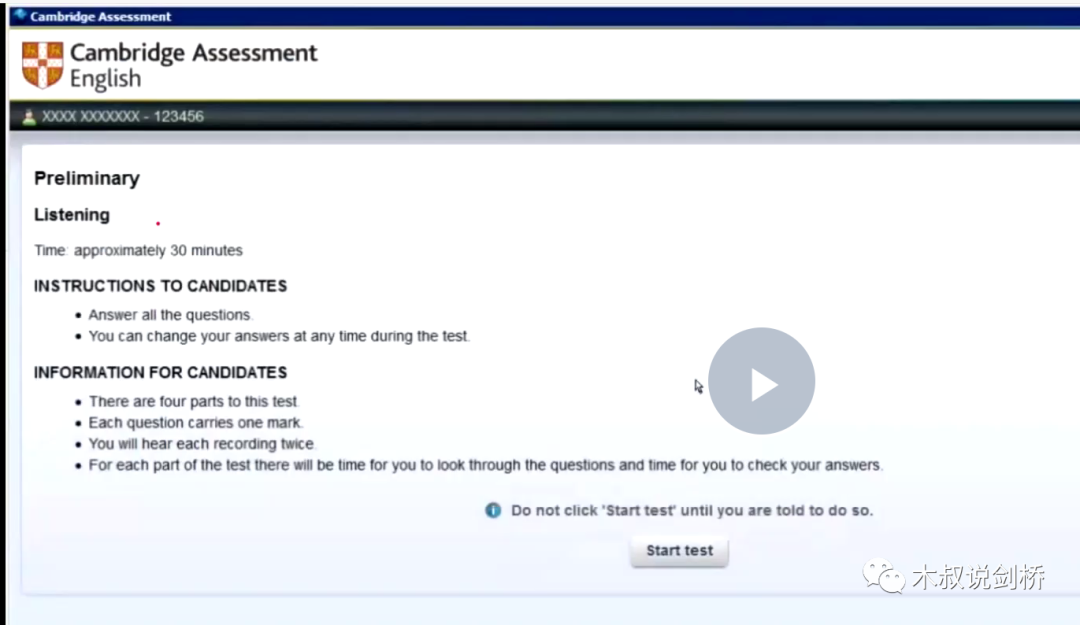Image resolution: width=1080 pixels, height=625 pixels.
Task: Click the Start test button
Action: click(x=679, y=551)
